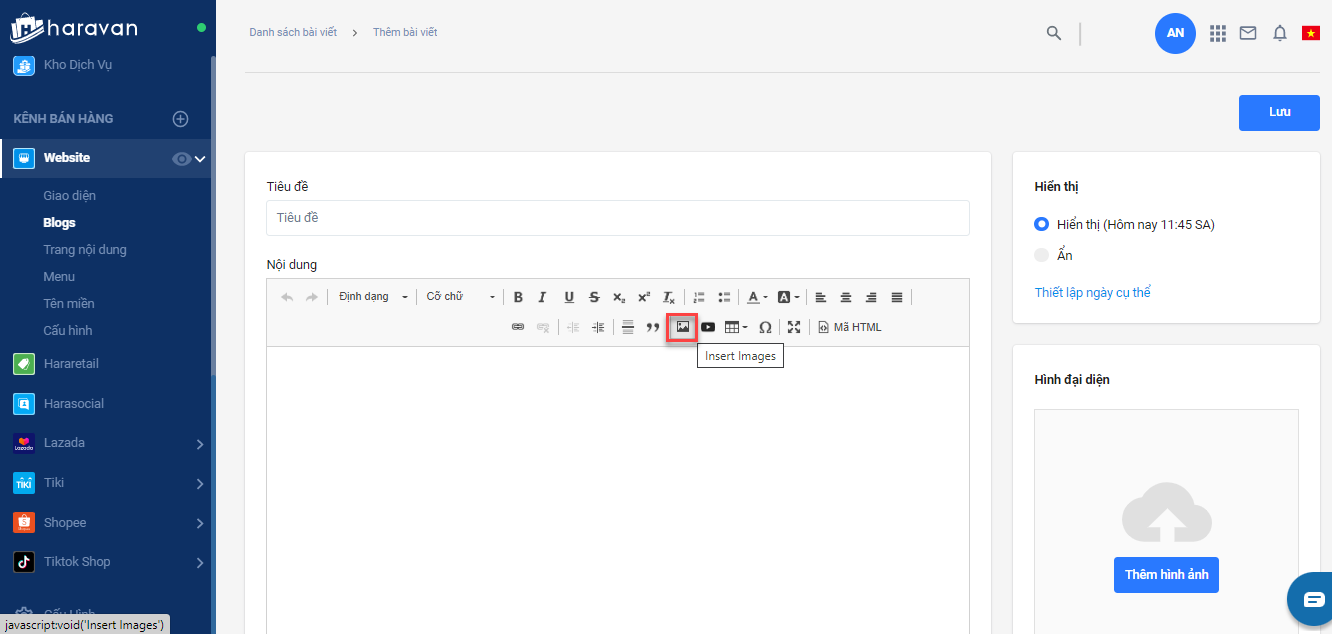Insert a special character (Omega)

tap(765, 327)
